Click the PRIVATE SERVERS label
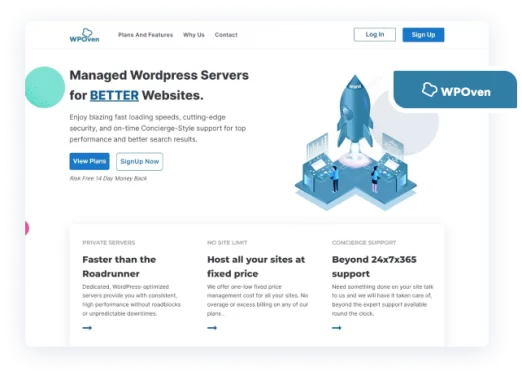 pos(109,243)
